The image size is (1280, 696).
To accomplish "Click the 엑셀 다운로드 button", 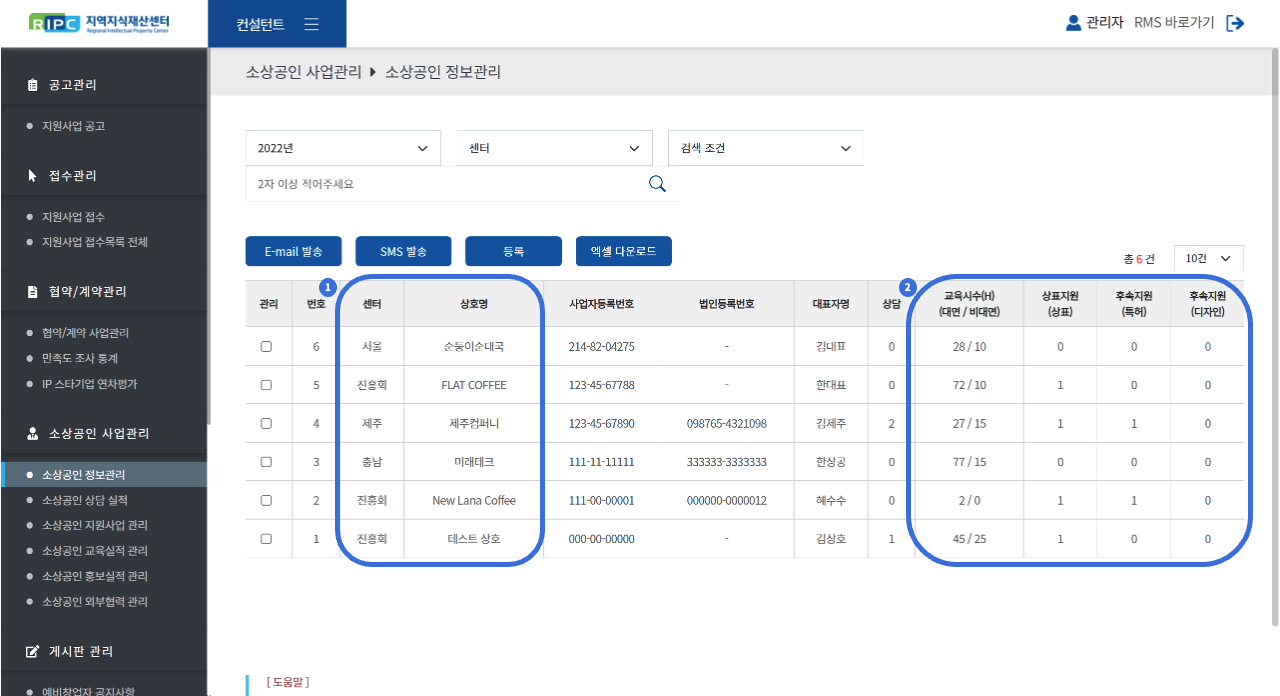I will [x=623, y=252].
